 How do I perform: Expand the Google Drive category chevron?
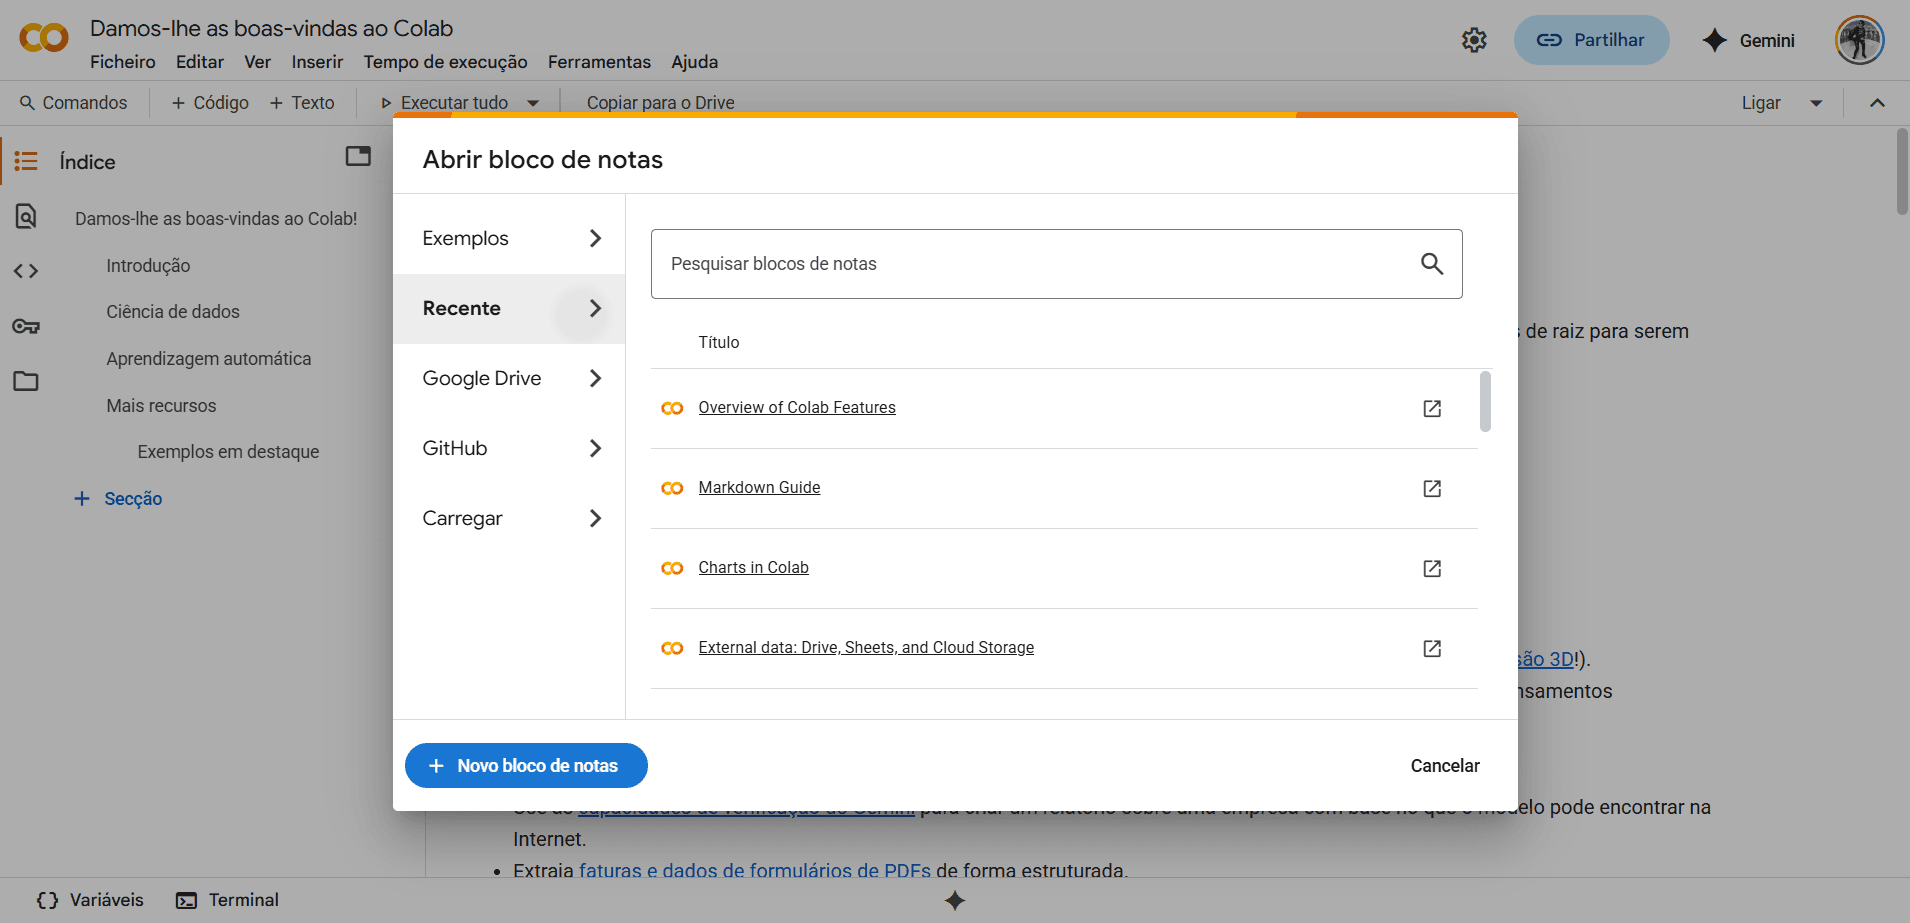595,378
